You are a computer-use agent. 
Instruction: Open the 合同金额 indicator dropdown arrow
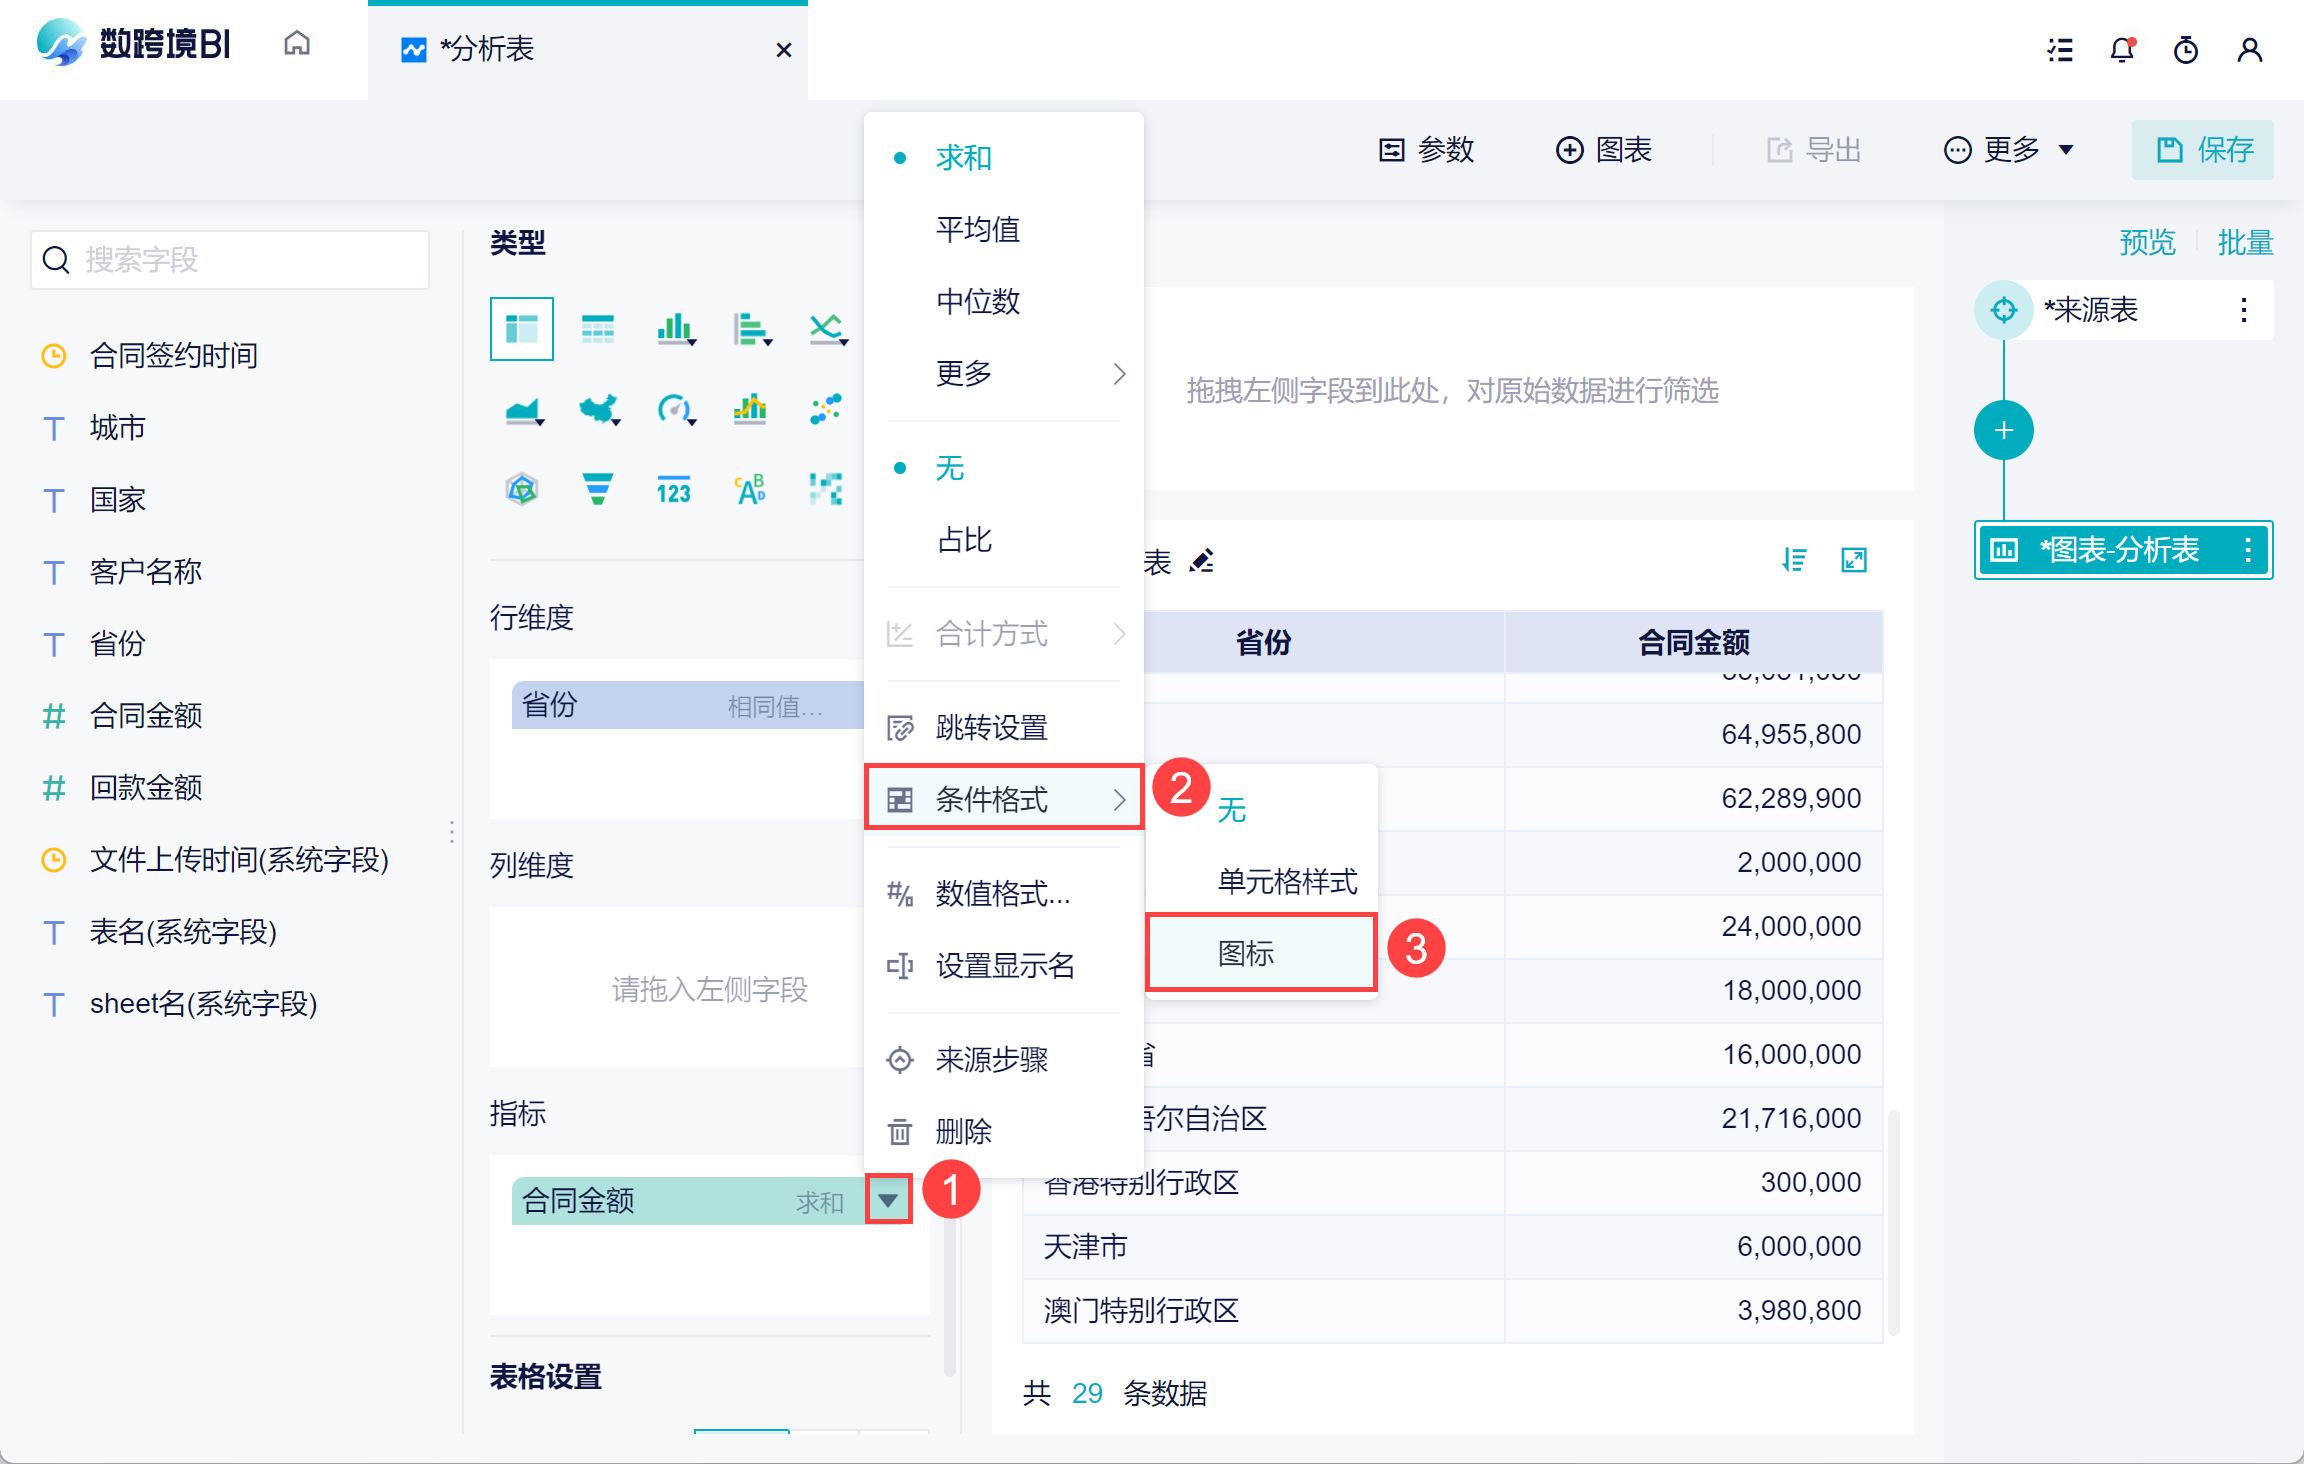pos(888,1200)
